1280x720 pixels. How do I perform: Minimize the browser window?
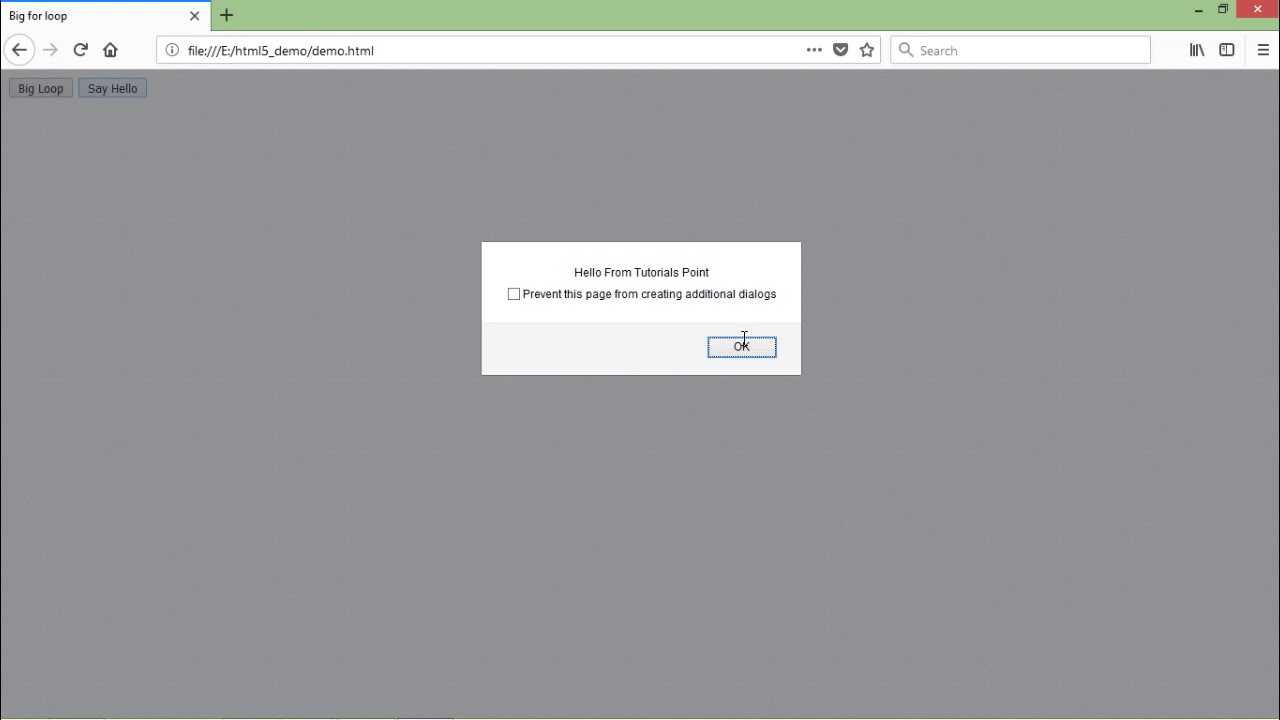(1198, 10)
